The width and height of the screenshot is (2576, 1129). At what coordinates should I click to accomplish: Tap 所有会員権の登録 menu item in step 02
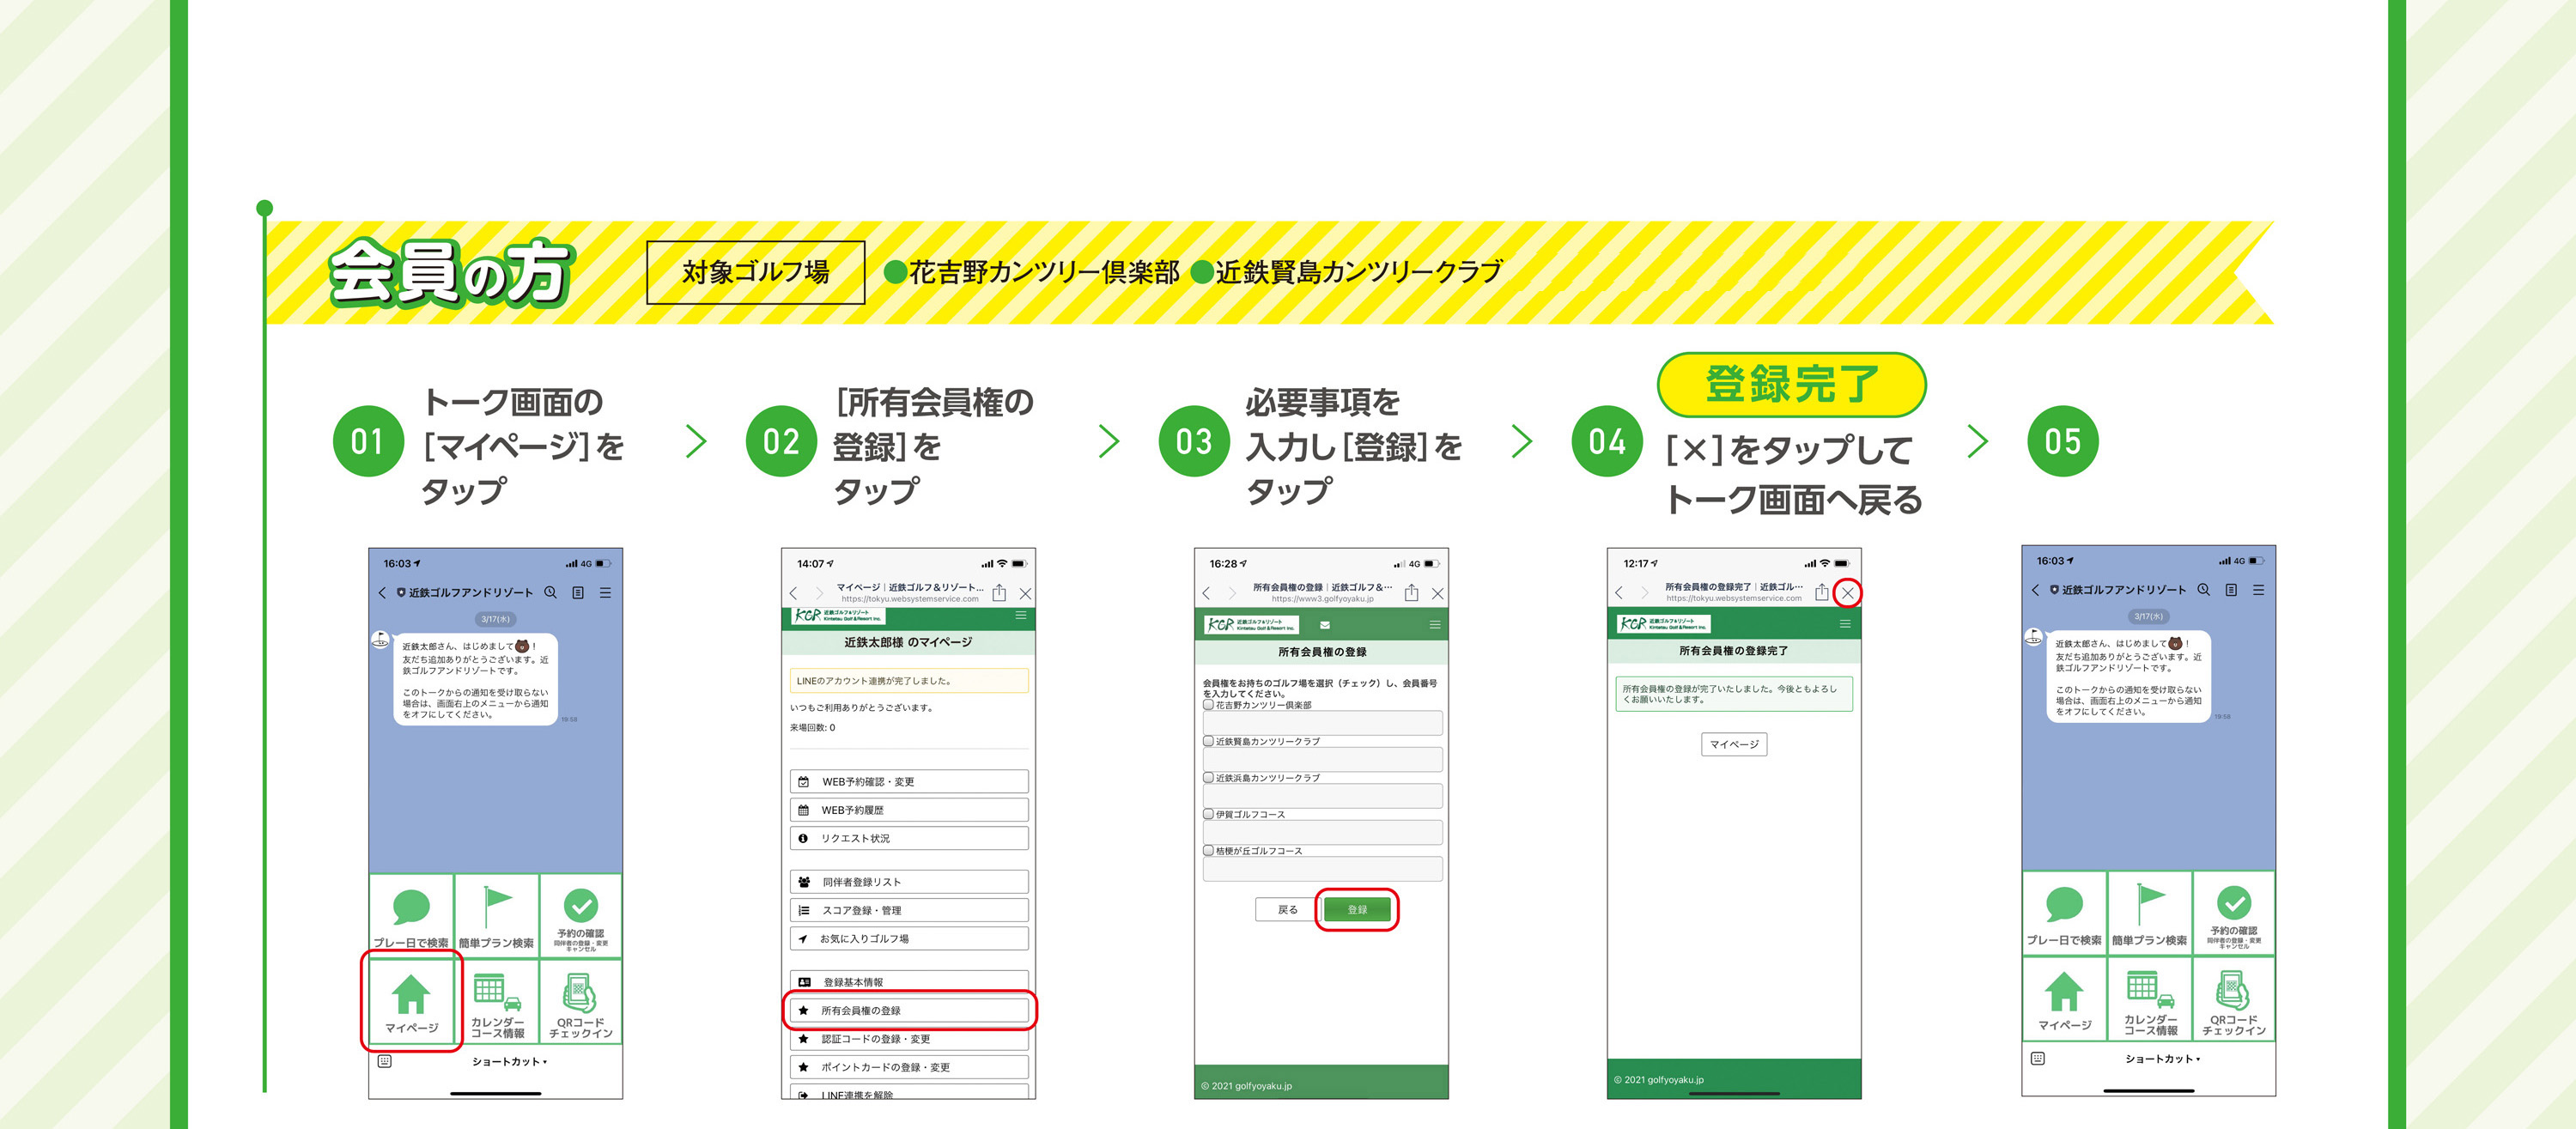[x=909, y=1010]
